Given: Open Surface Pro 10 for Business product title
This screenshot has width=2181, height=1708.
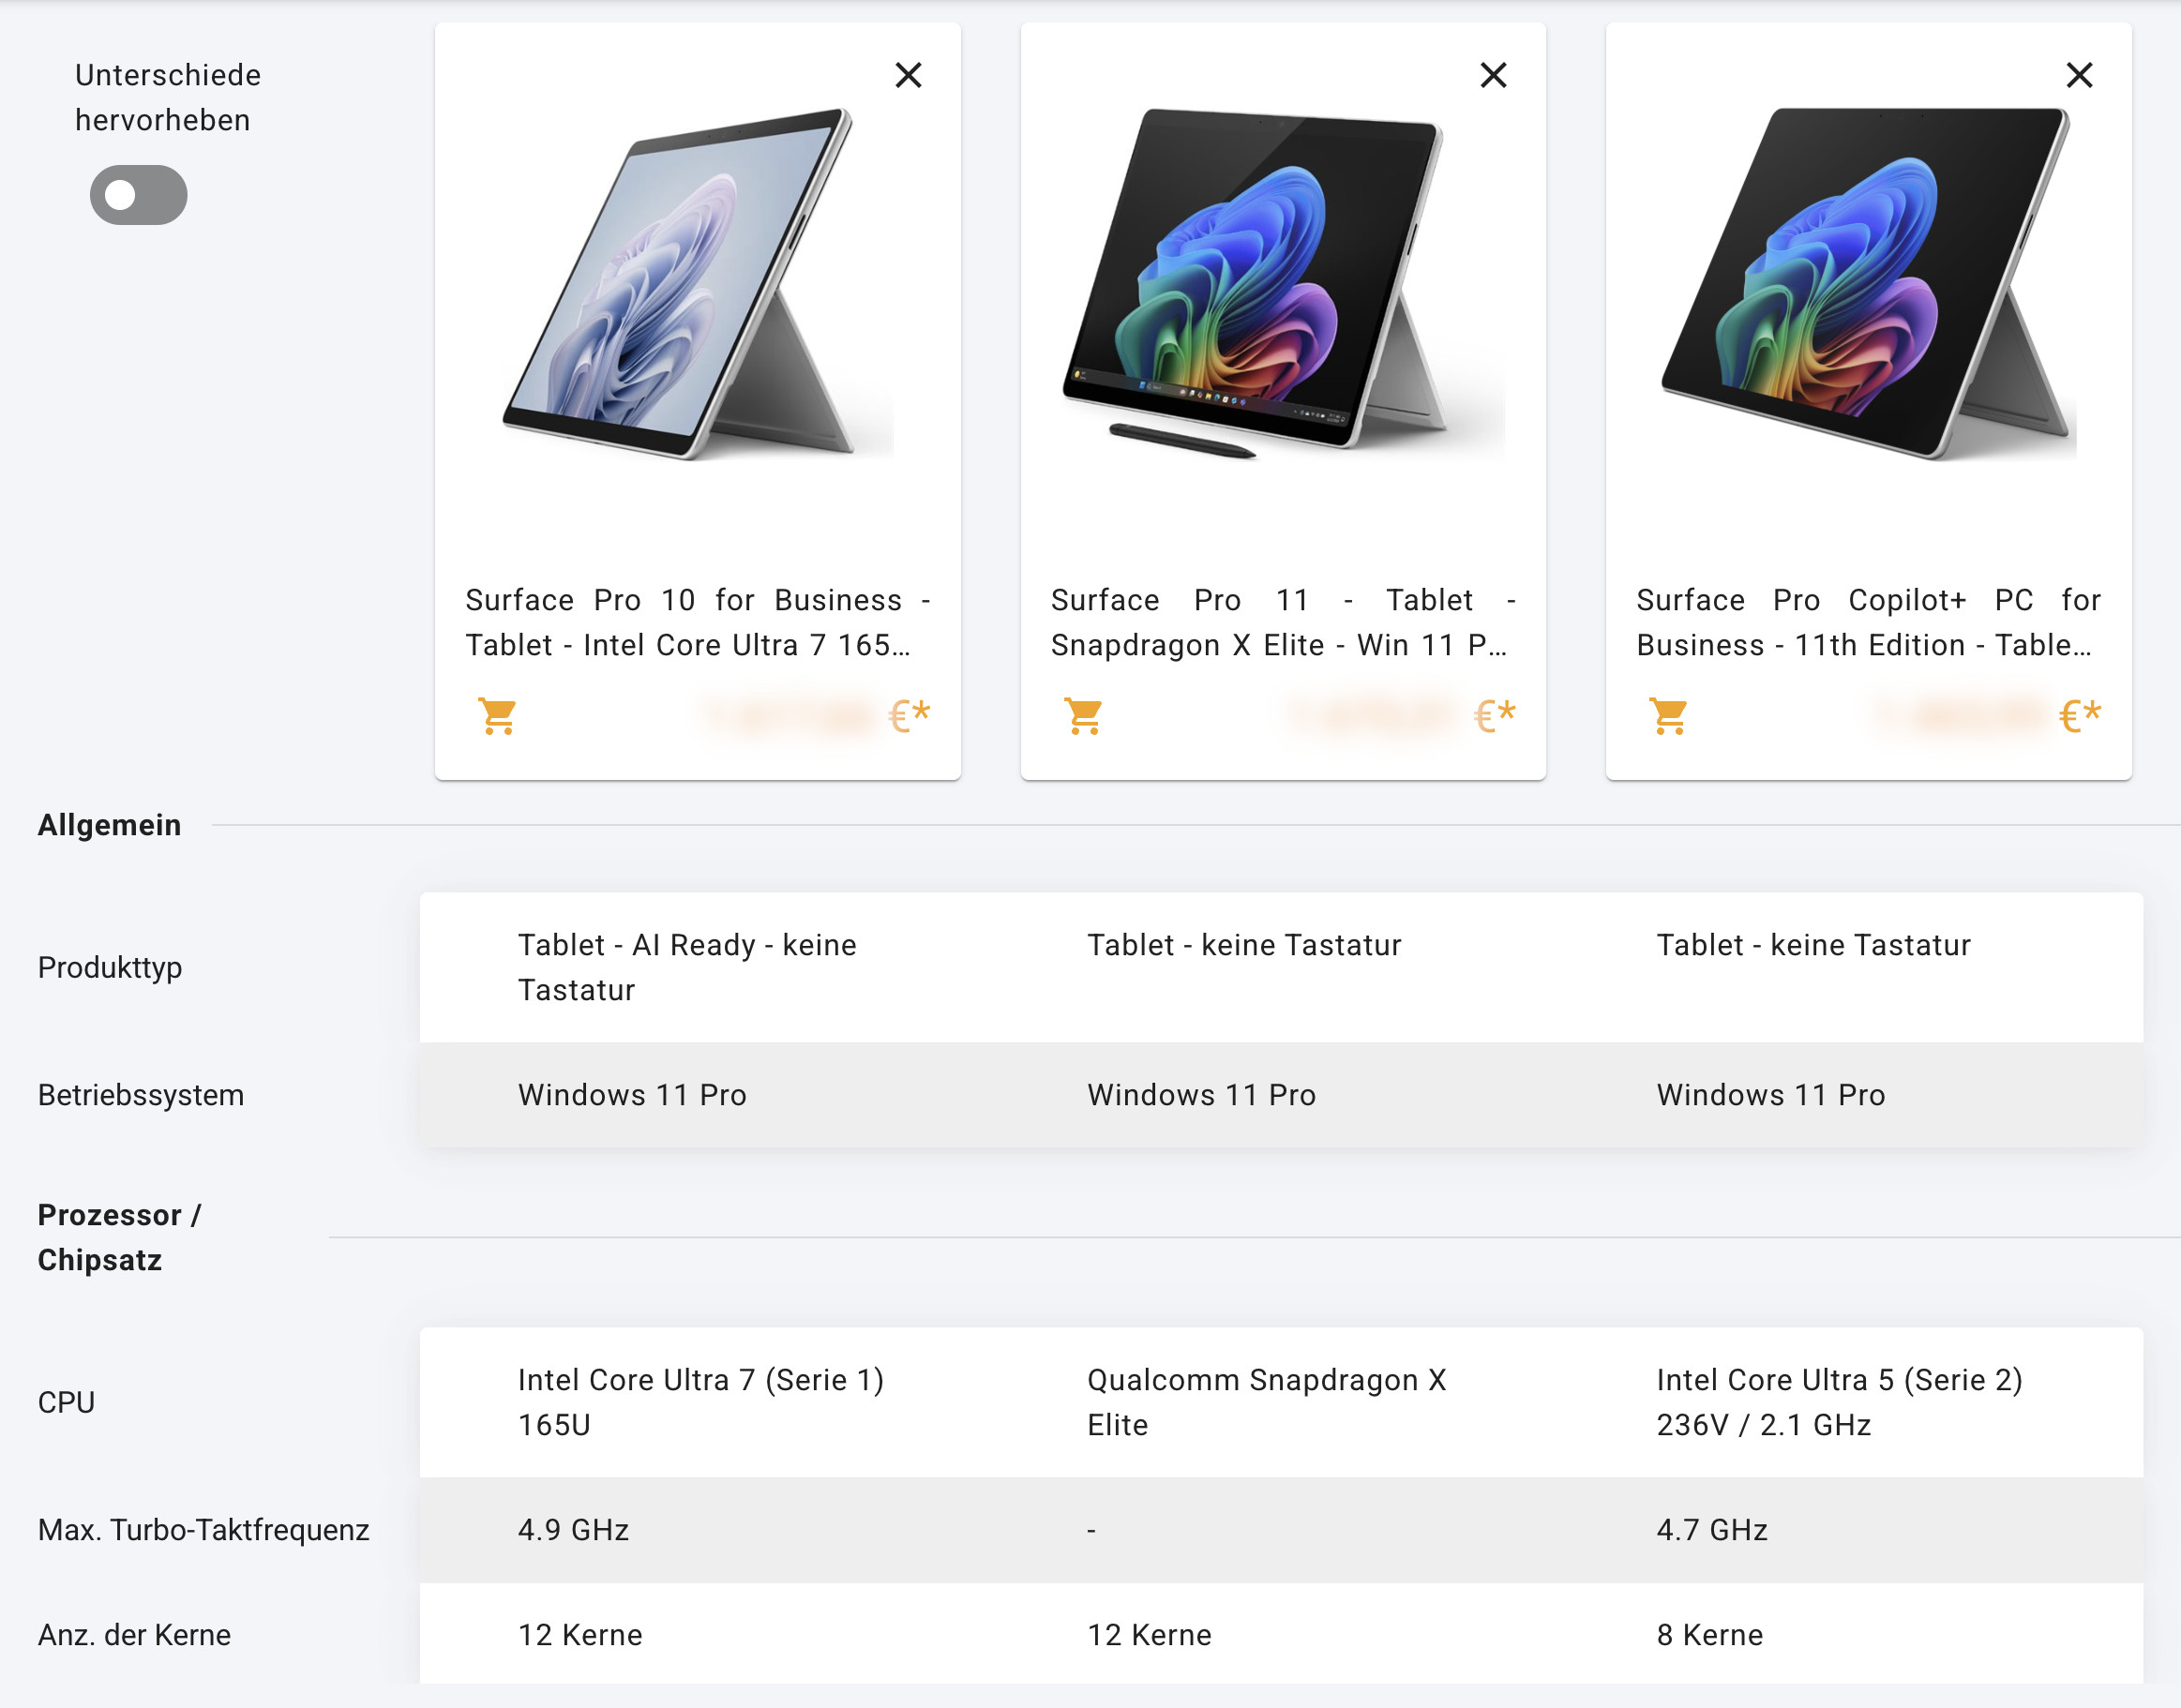Looking at the screenshot, I should pos(698,622).
